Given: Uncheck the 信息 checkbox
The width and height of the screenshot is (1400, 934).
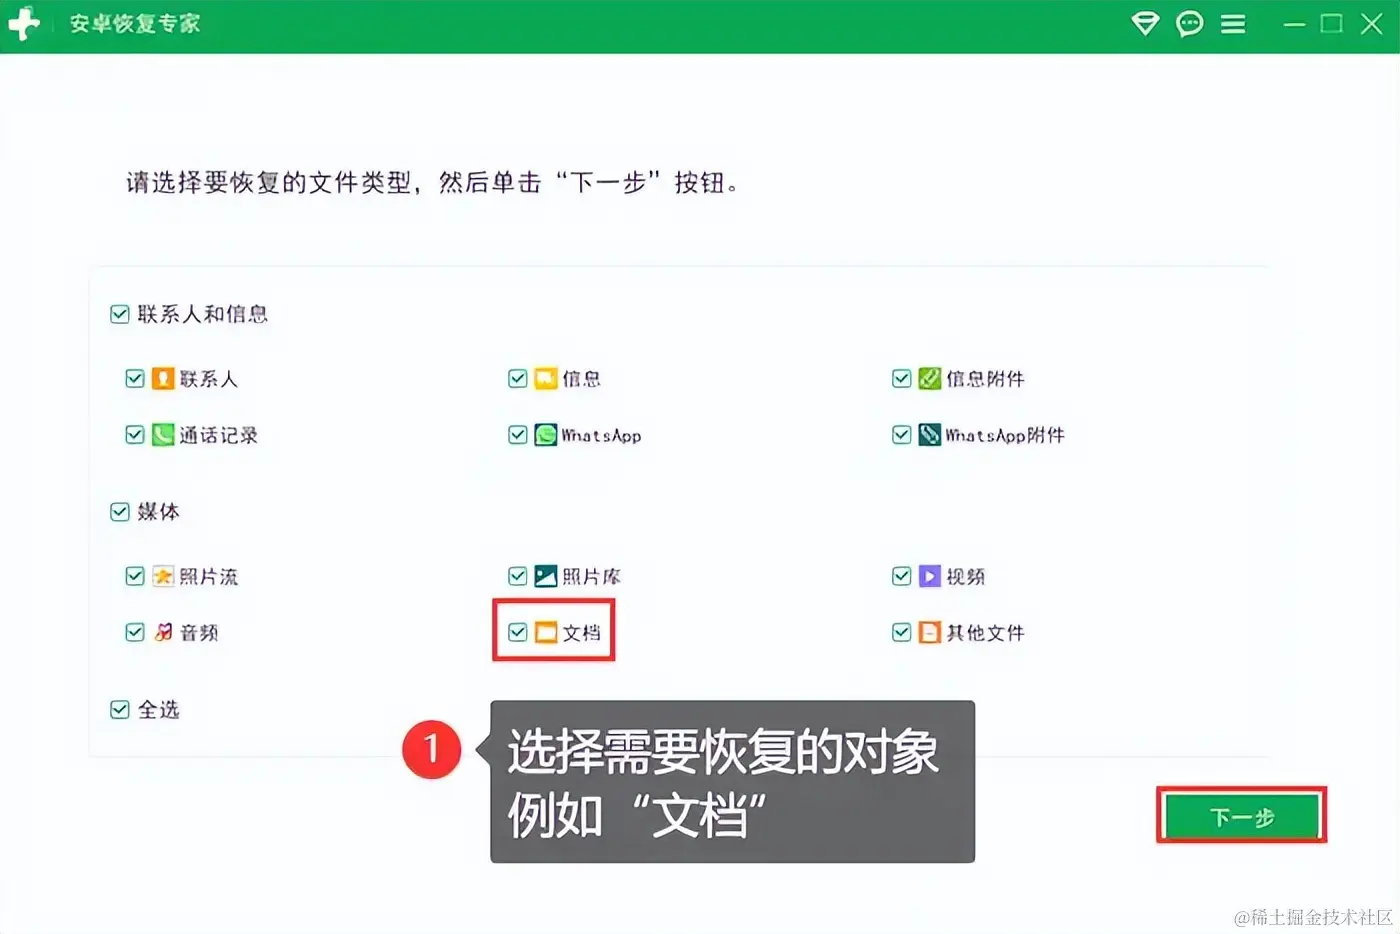Looking at the screenshot, I should (518, 379).
